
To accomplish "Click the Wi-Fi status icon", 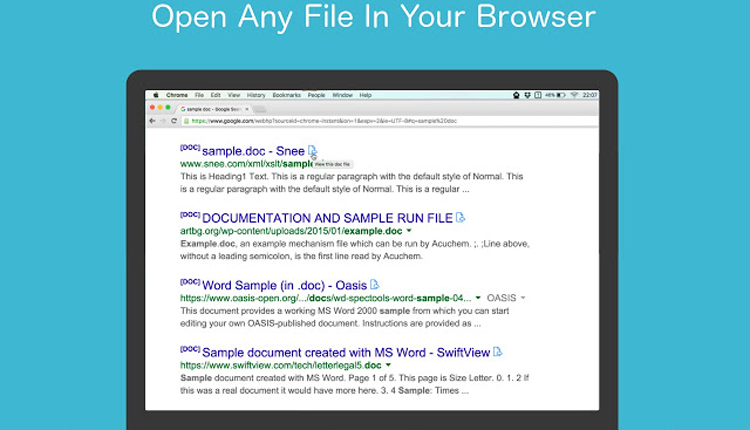I will click(x=574, y=95).
